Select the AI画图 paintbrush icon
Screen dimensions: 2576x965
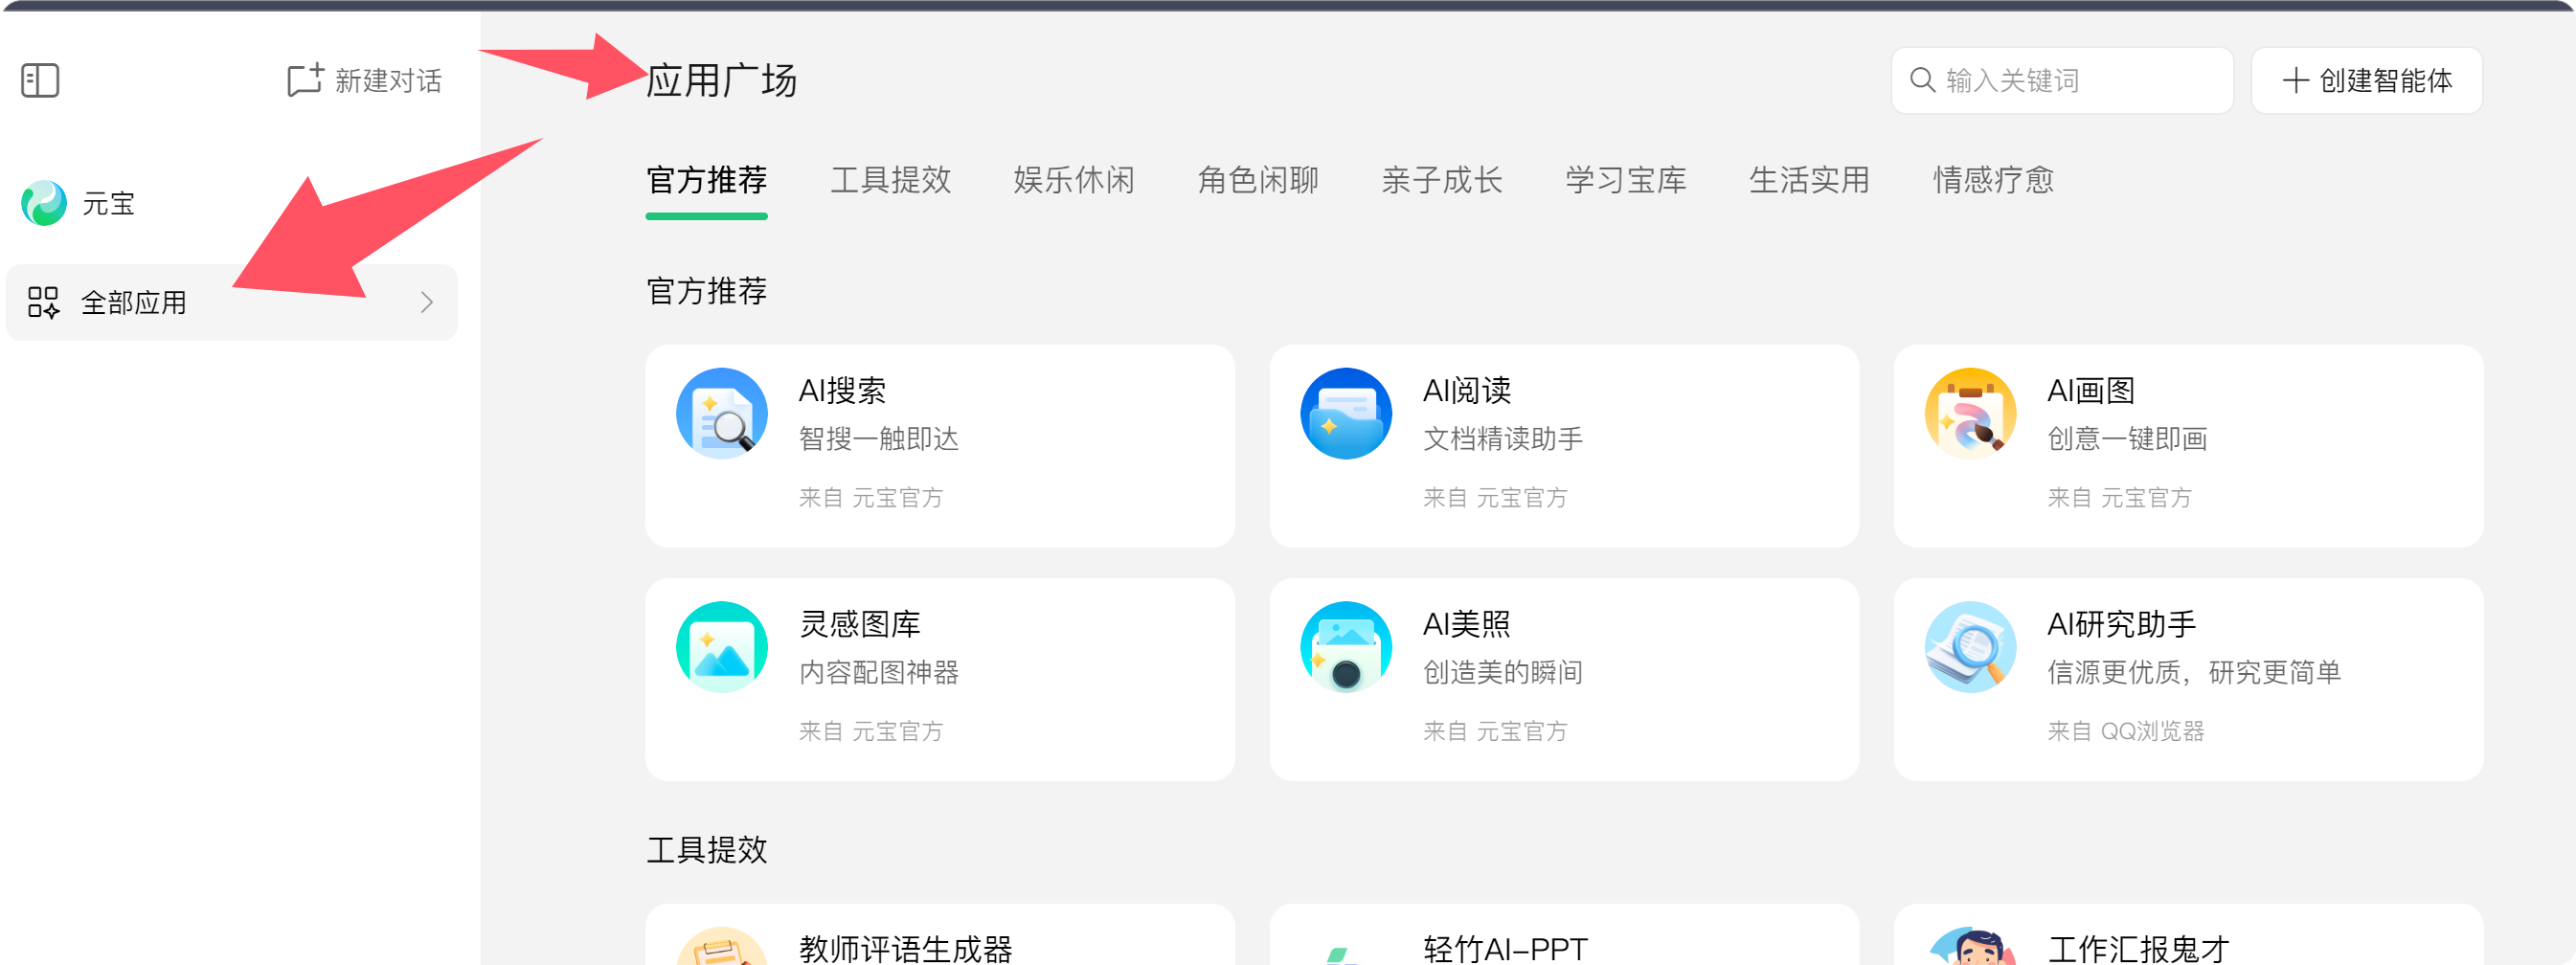tap(1969, 413)
